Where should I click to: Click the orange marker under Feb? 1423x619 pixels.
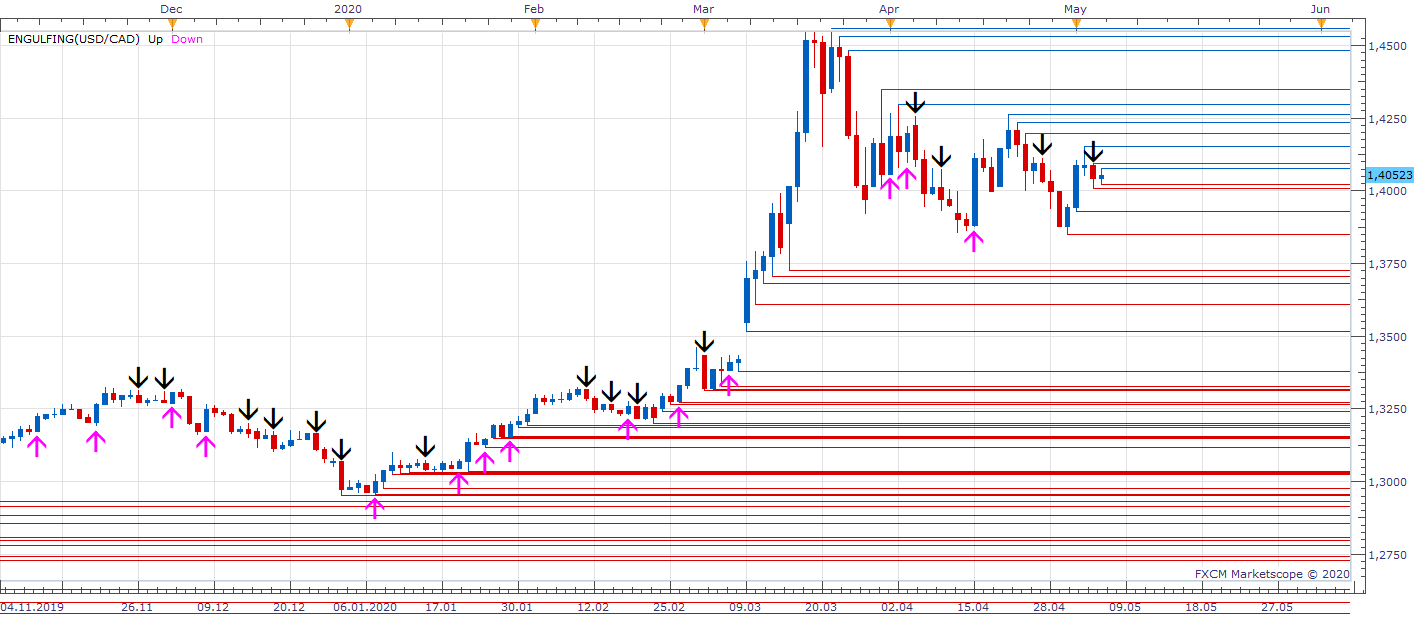[x=535, y=24]
